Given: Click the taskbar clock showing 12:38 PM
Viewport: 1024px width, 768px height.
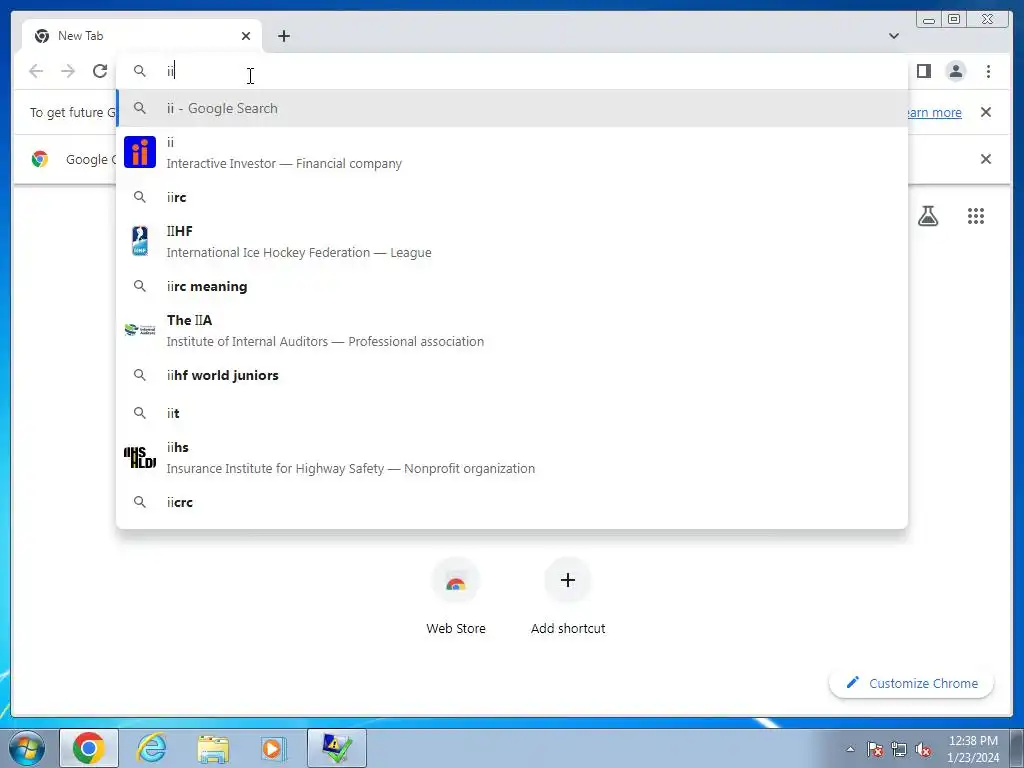Looking at the screenshot, I should coord(973,749).
